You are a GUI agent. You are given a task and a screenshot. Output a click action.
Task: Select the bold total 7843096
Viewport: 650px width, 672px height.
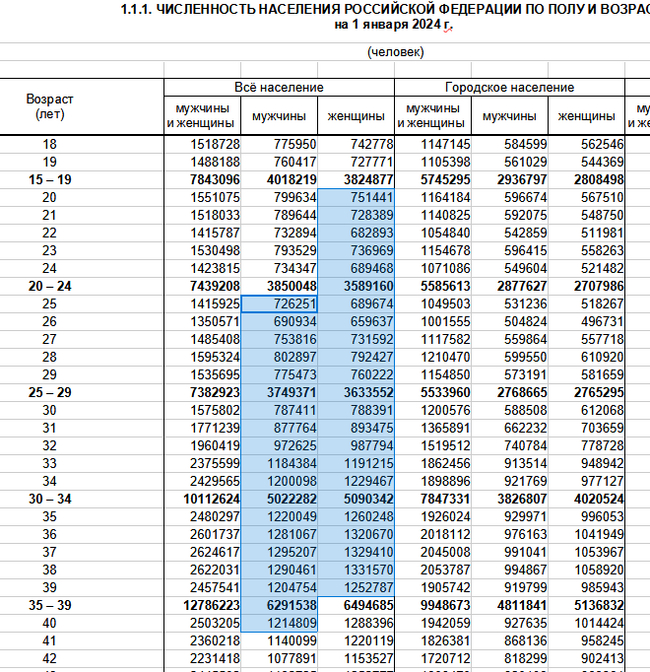click(x=202, y=180)
